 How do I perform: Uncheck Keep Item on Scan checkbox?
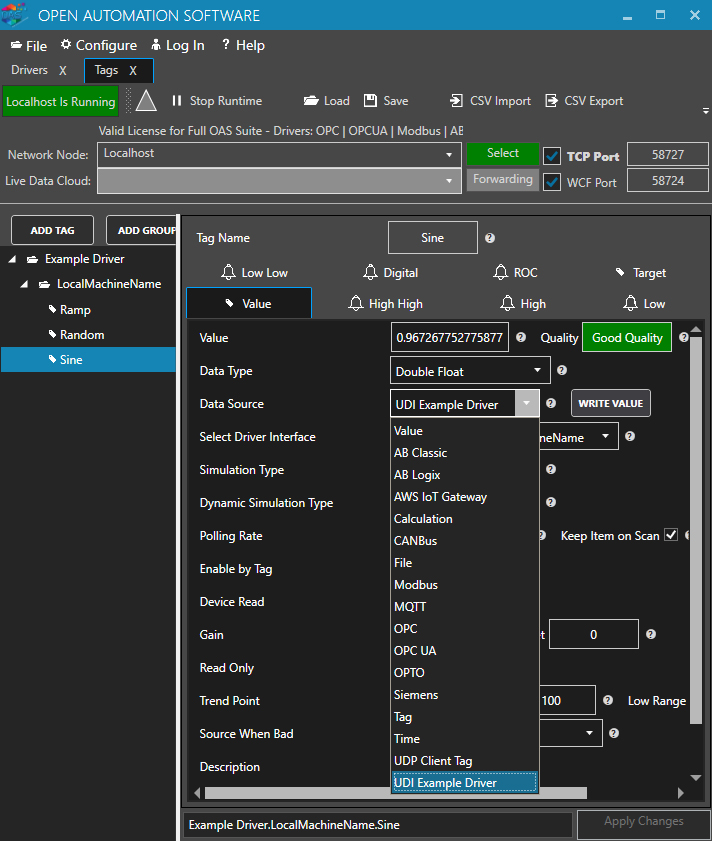pyautogui.click(x=671, y=536)
